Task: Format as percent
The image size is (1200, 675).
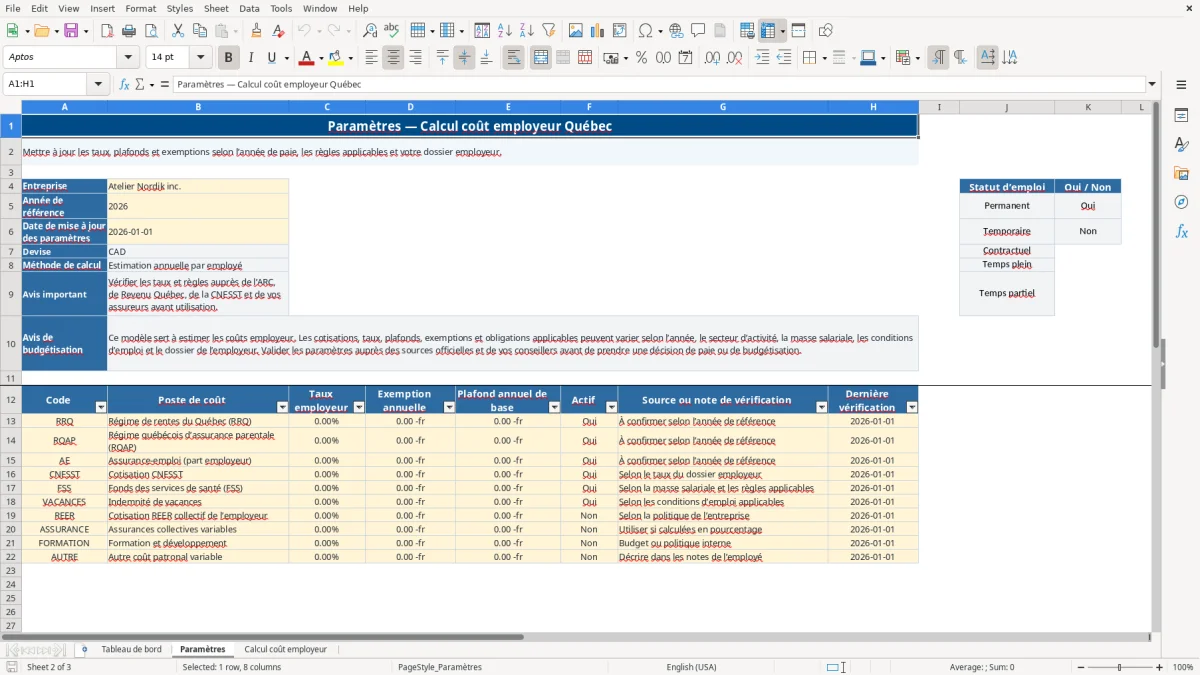Action: [x=641, y=58]
